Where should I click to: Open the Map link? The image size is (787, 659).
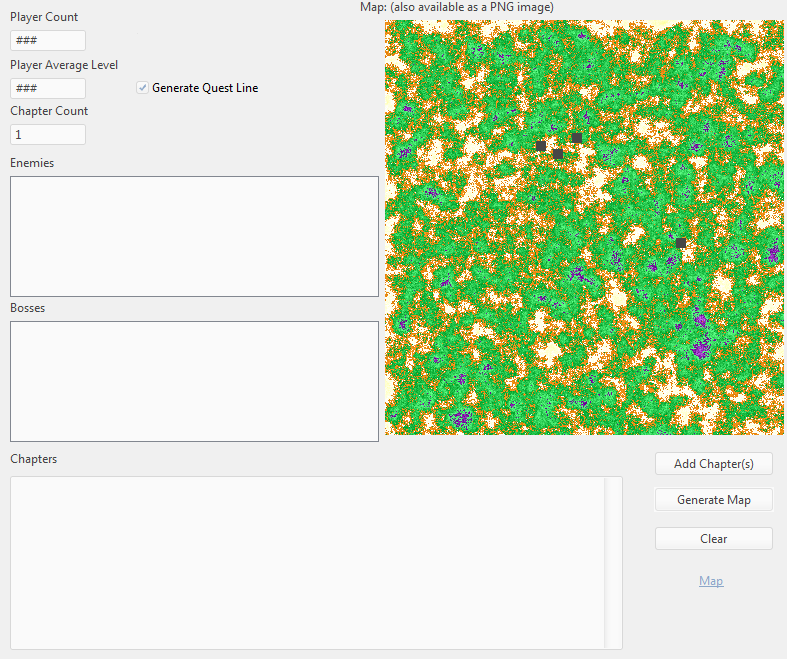pyautogui.click(x=711, y=581)
